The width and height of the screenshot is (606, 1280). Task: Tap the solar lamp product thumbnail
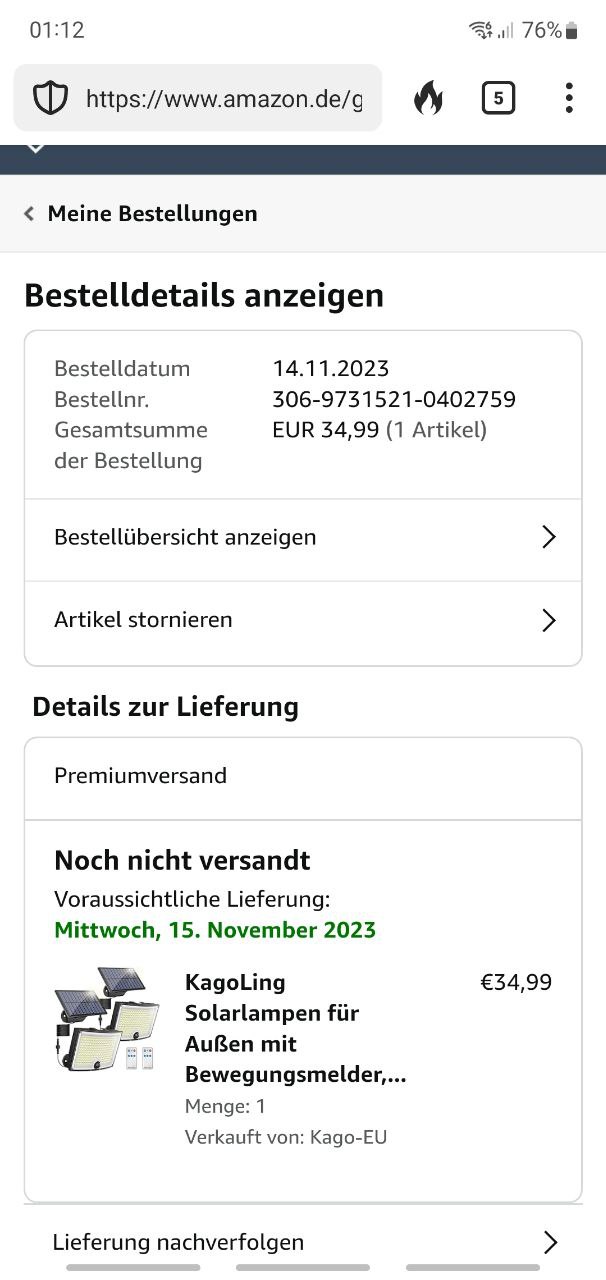pyautogui.click(x=106, y=1020)
